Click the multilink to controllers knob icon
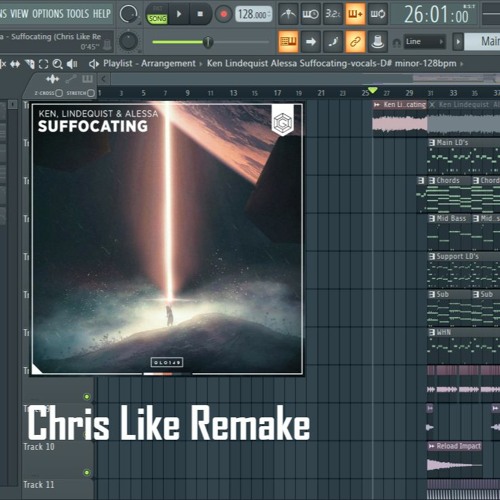The image size is (500, 500). [378, 42]
